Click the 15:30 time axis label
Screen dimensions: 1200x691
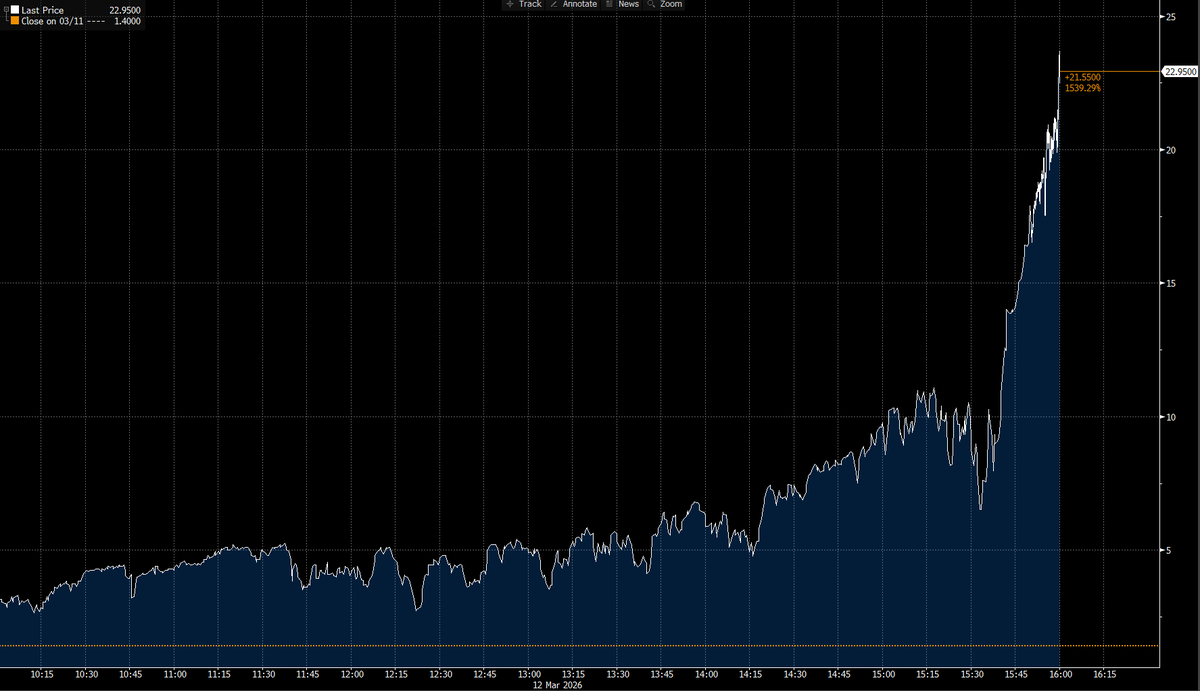click(972, 674)
